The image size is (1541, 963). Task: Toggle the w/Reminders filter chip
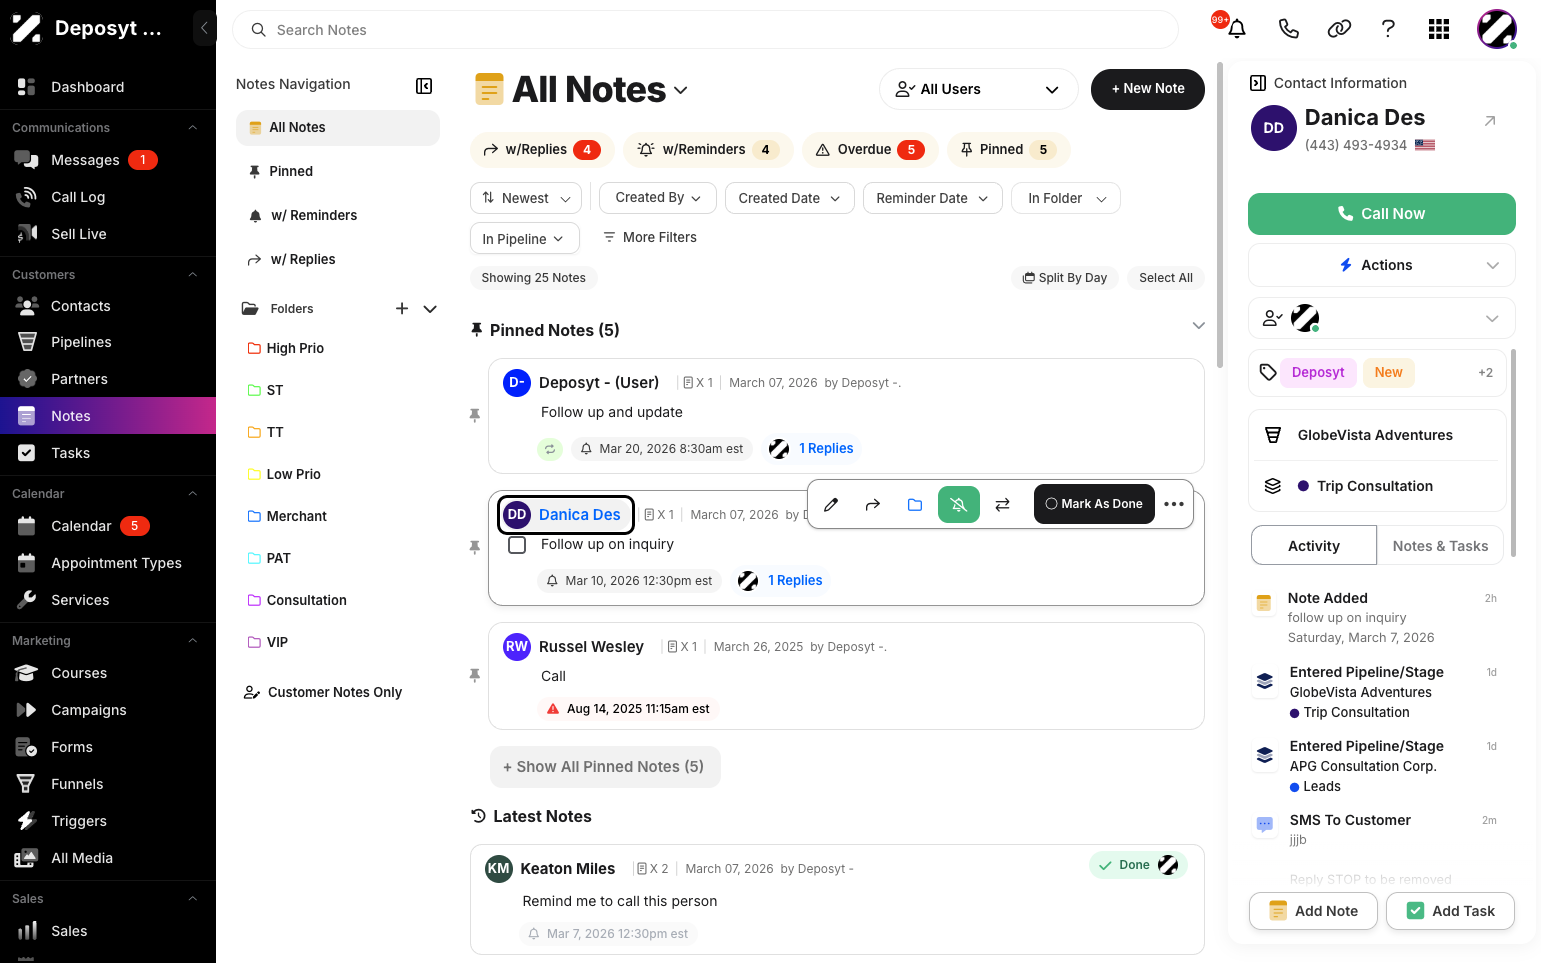(708, 150)
